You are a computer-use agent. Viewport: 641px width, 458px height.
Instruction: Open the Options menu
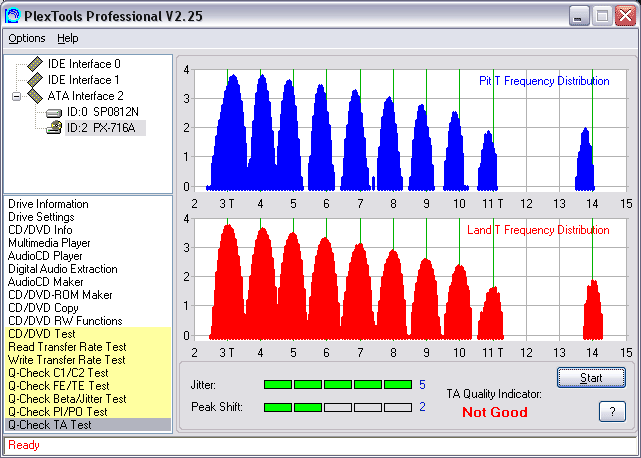tap(27, 38)
